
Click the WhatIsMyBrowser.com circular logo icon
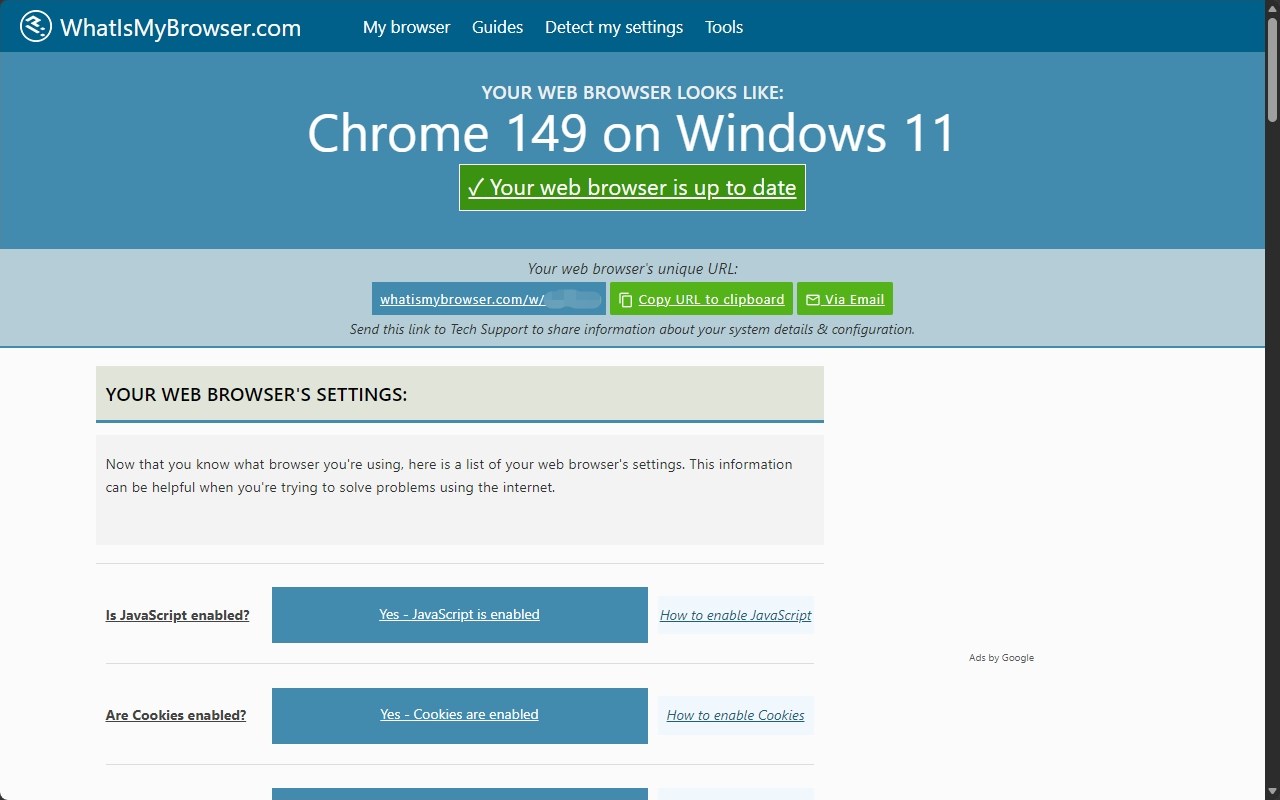[x=36, y=27]
